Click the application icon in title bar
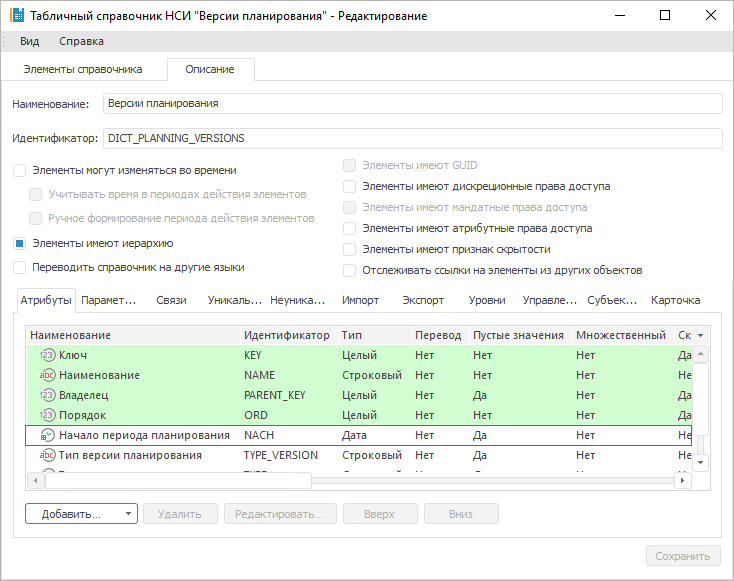The width and height of the screenshot is (734, 581). coord(16,16)
